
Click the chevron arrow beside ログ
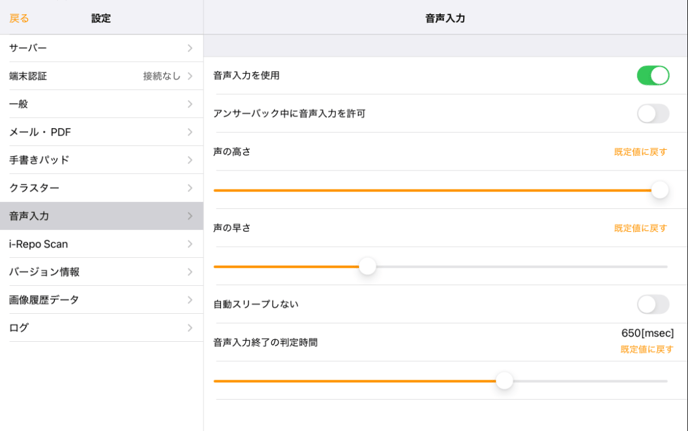pyautogui.click(x=190, y=328)
